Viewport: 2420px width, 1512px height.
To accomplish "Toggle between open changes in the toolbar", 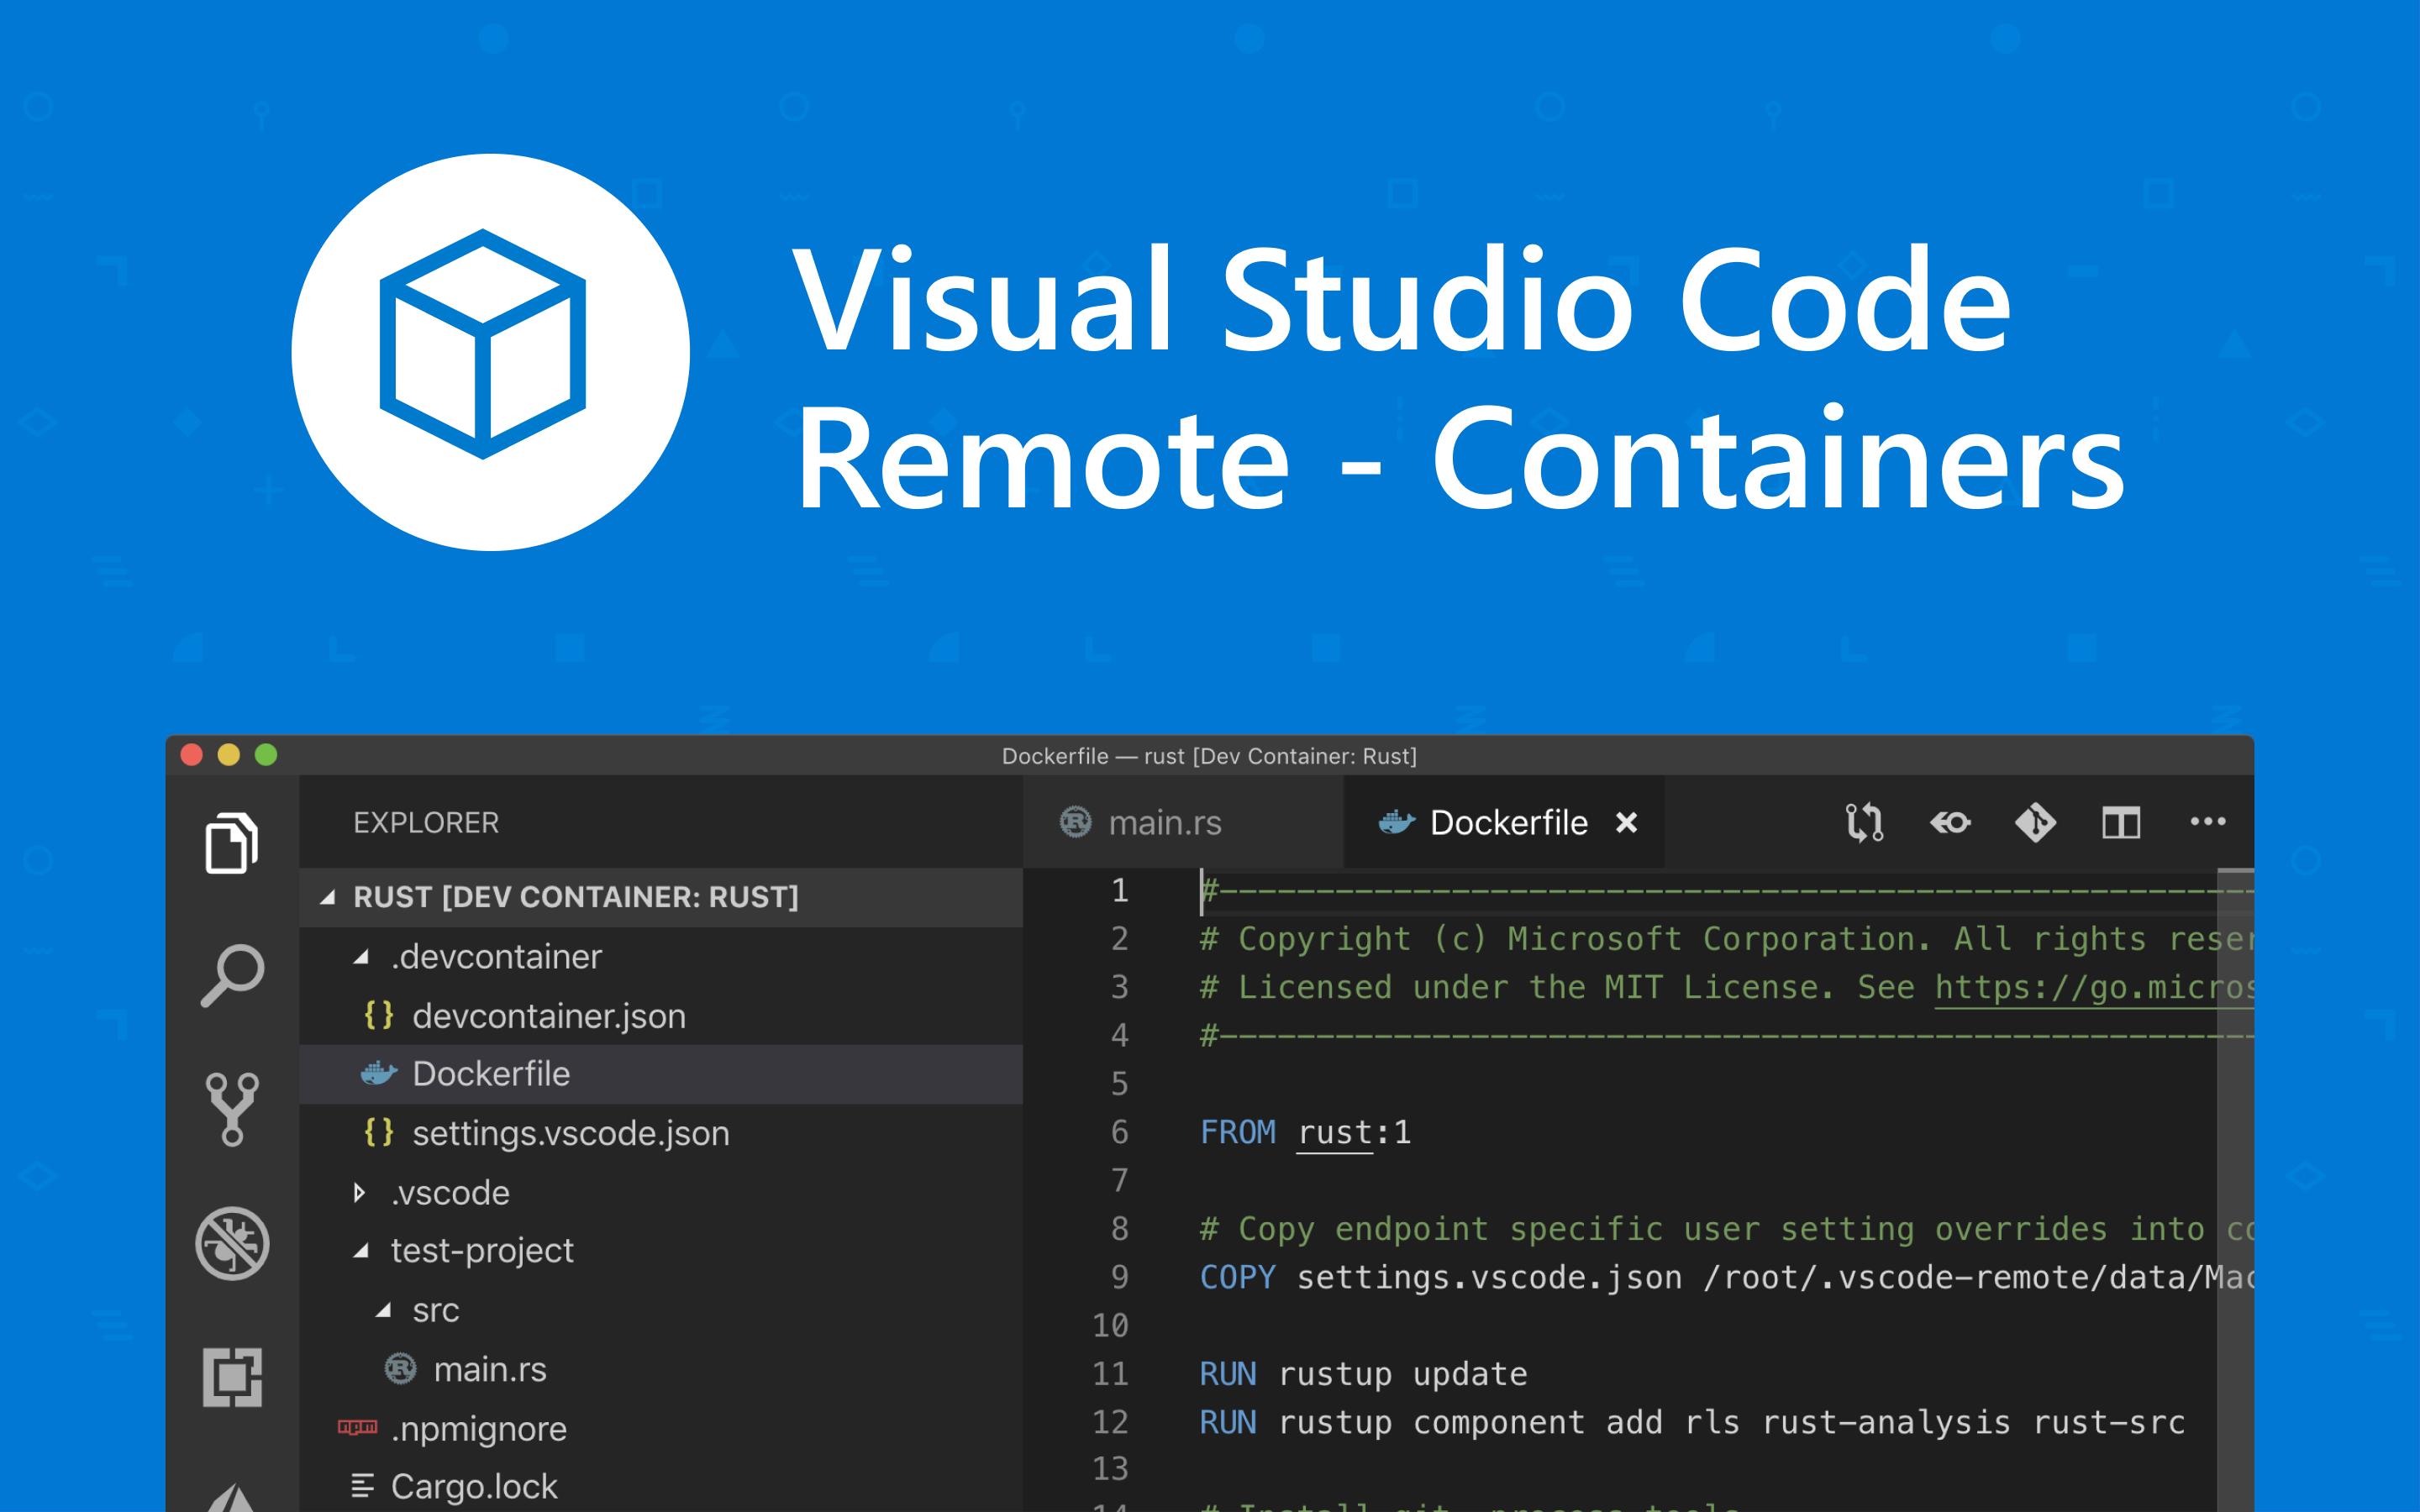I will (x=1866, y=822).
